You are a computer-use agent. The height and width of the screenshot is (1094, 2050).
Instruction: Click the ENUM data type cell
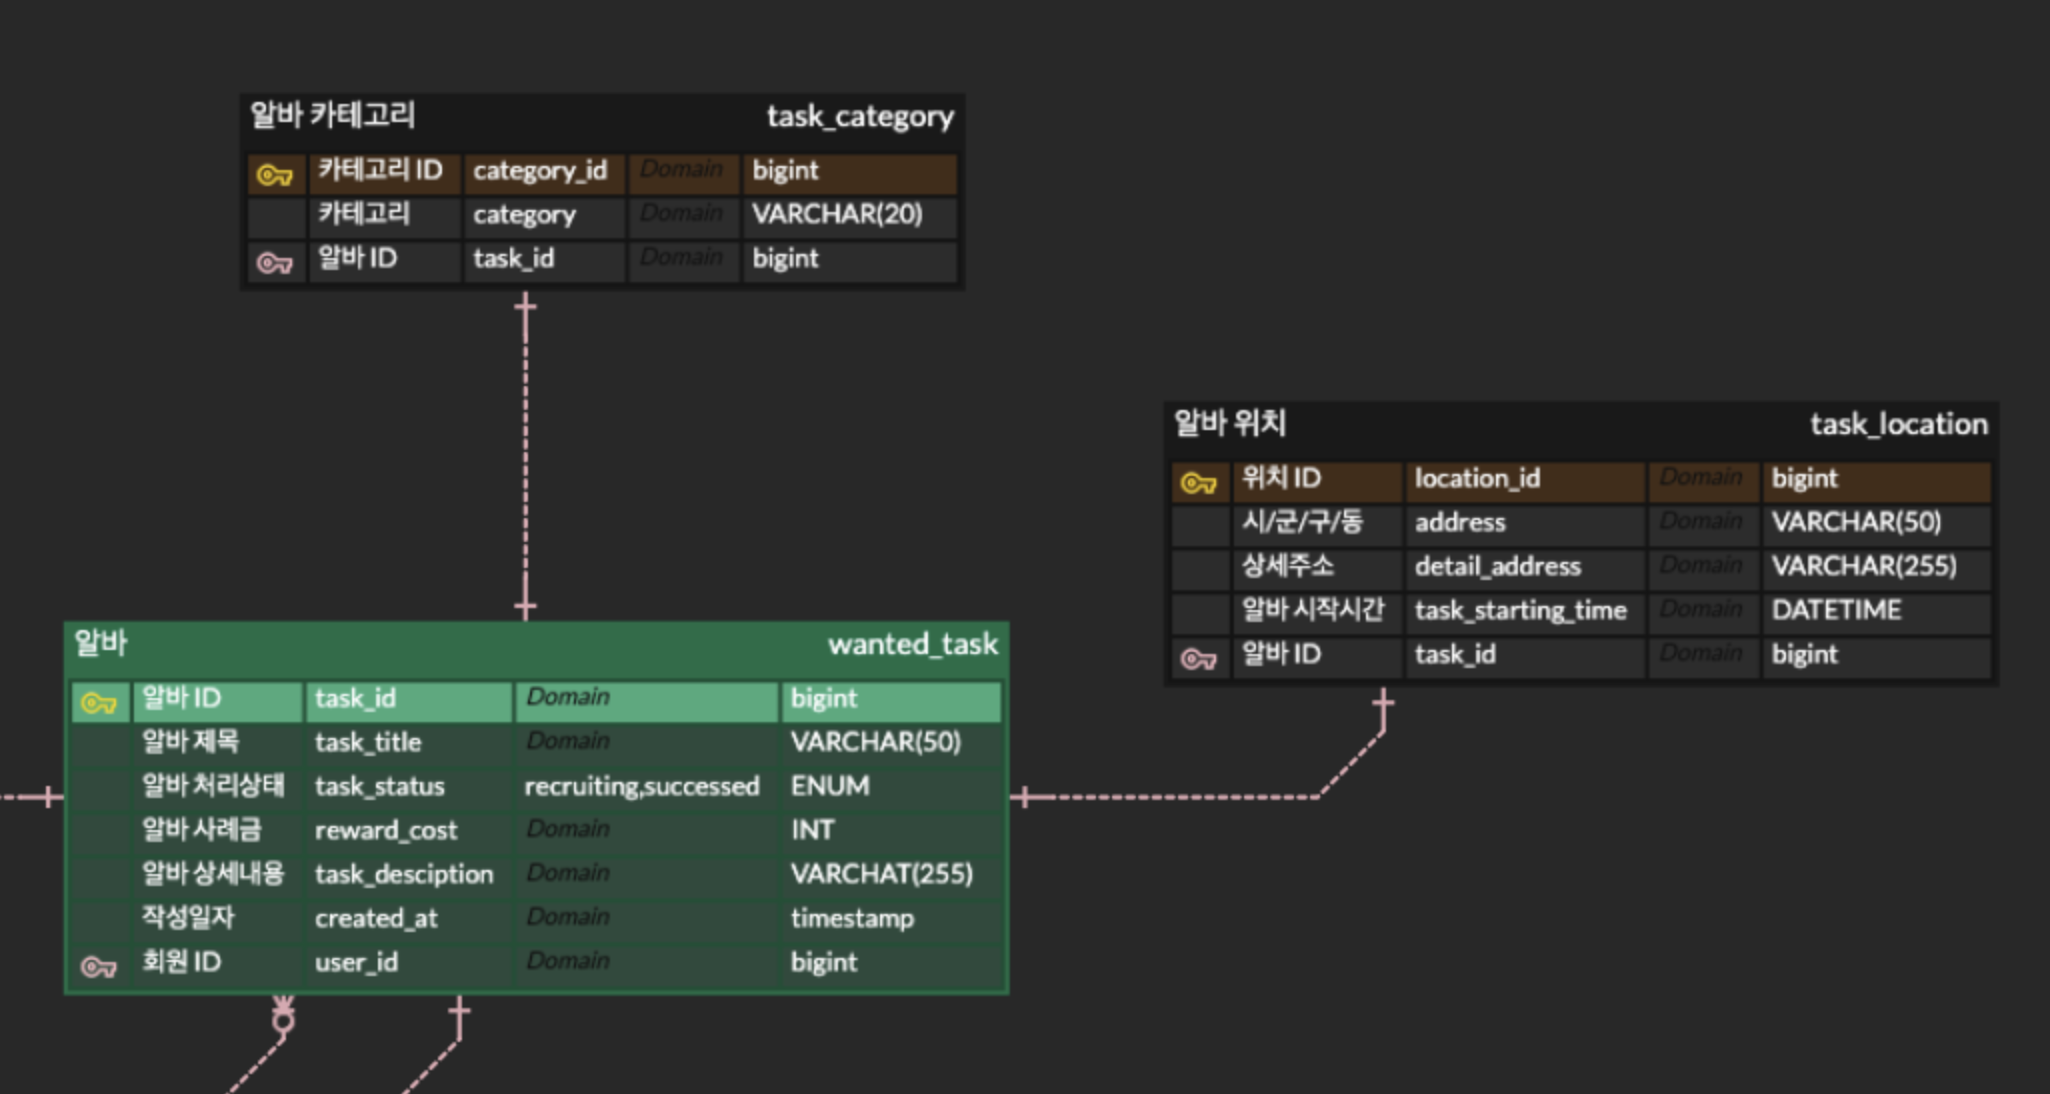point(891,788)
